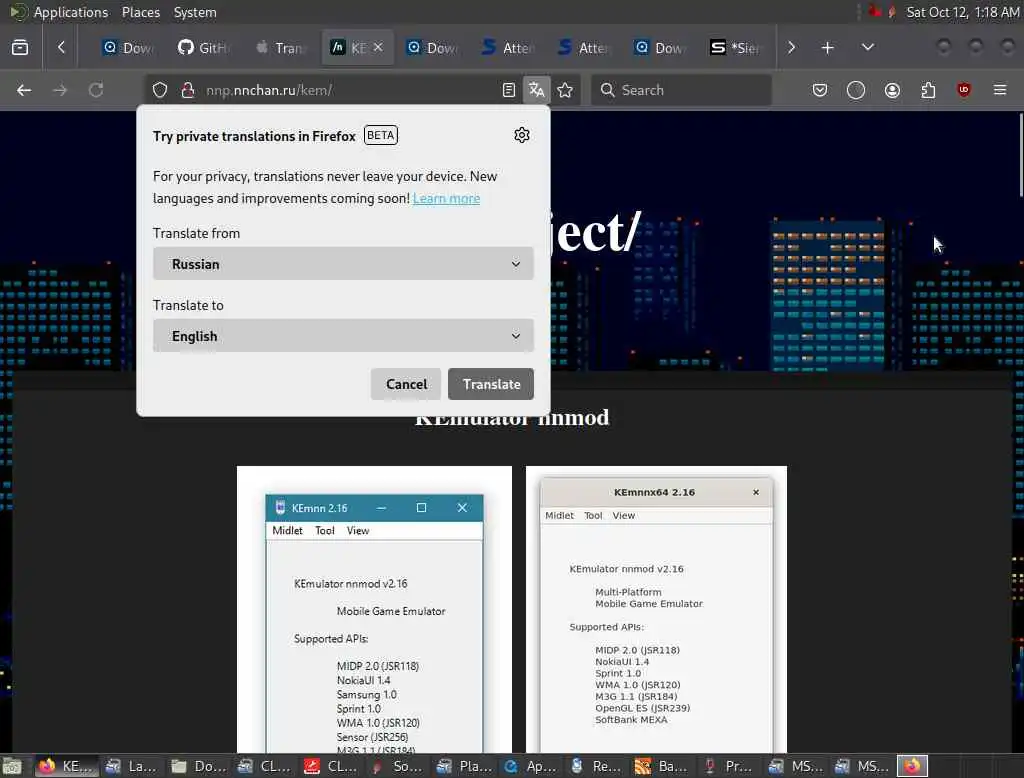Screen dimensions: 1024x778
Task: Switch to the Apple 'Tran' tab
Action: [x=280, y=48]
